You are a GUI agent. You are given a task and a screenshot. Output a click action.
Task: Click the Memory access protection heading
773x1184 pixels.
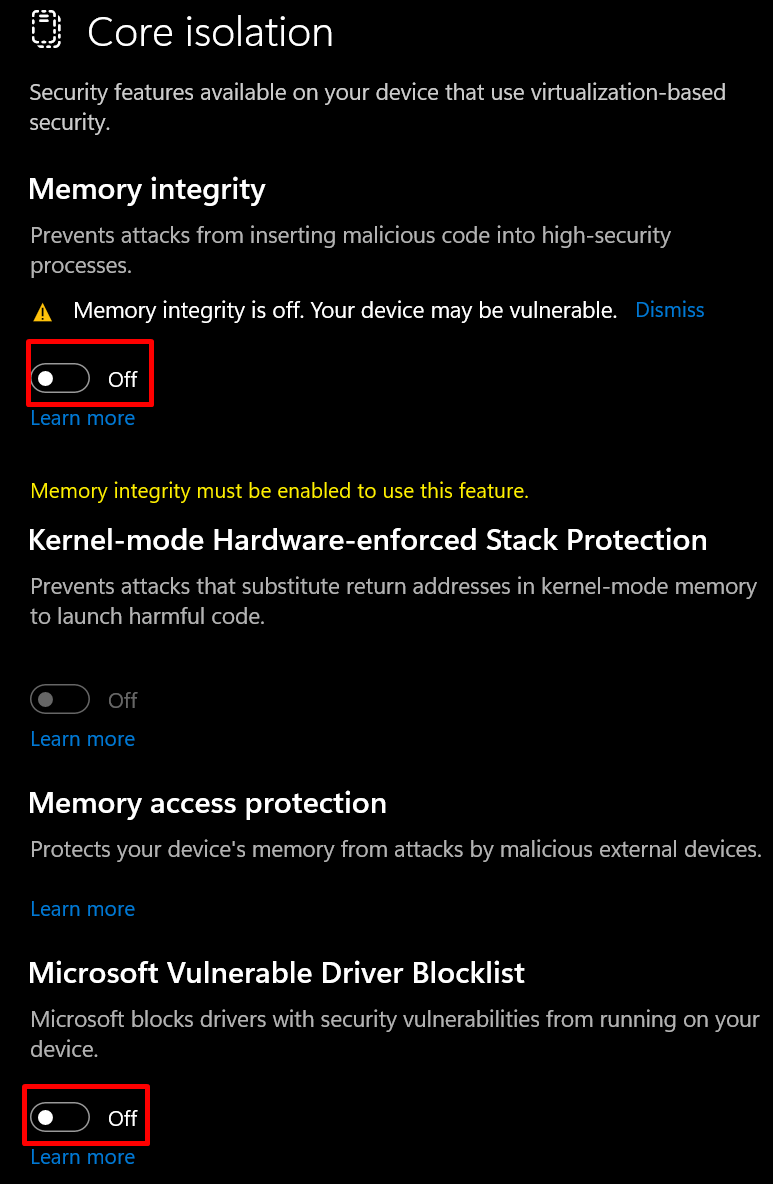207,803
